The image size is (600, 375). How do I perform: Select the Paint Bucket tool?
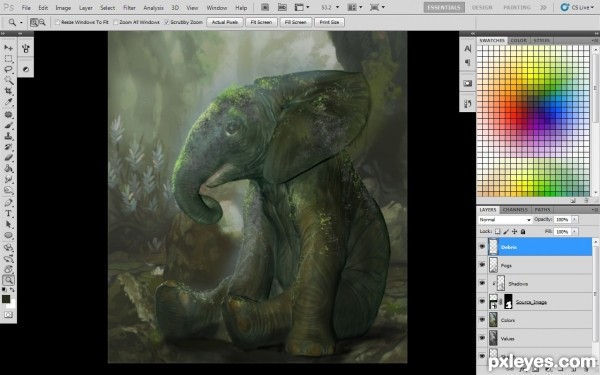tap(8, 168)
